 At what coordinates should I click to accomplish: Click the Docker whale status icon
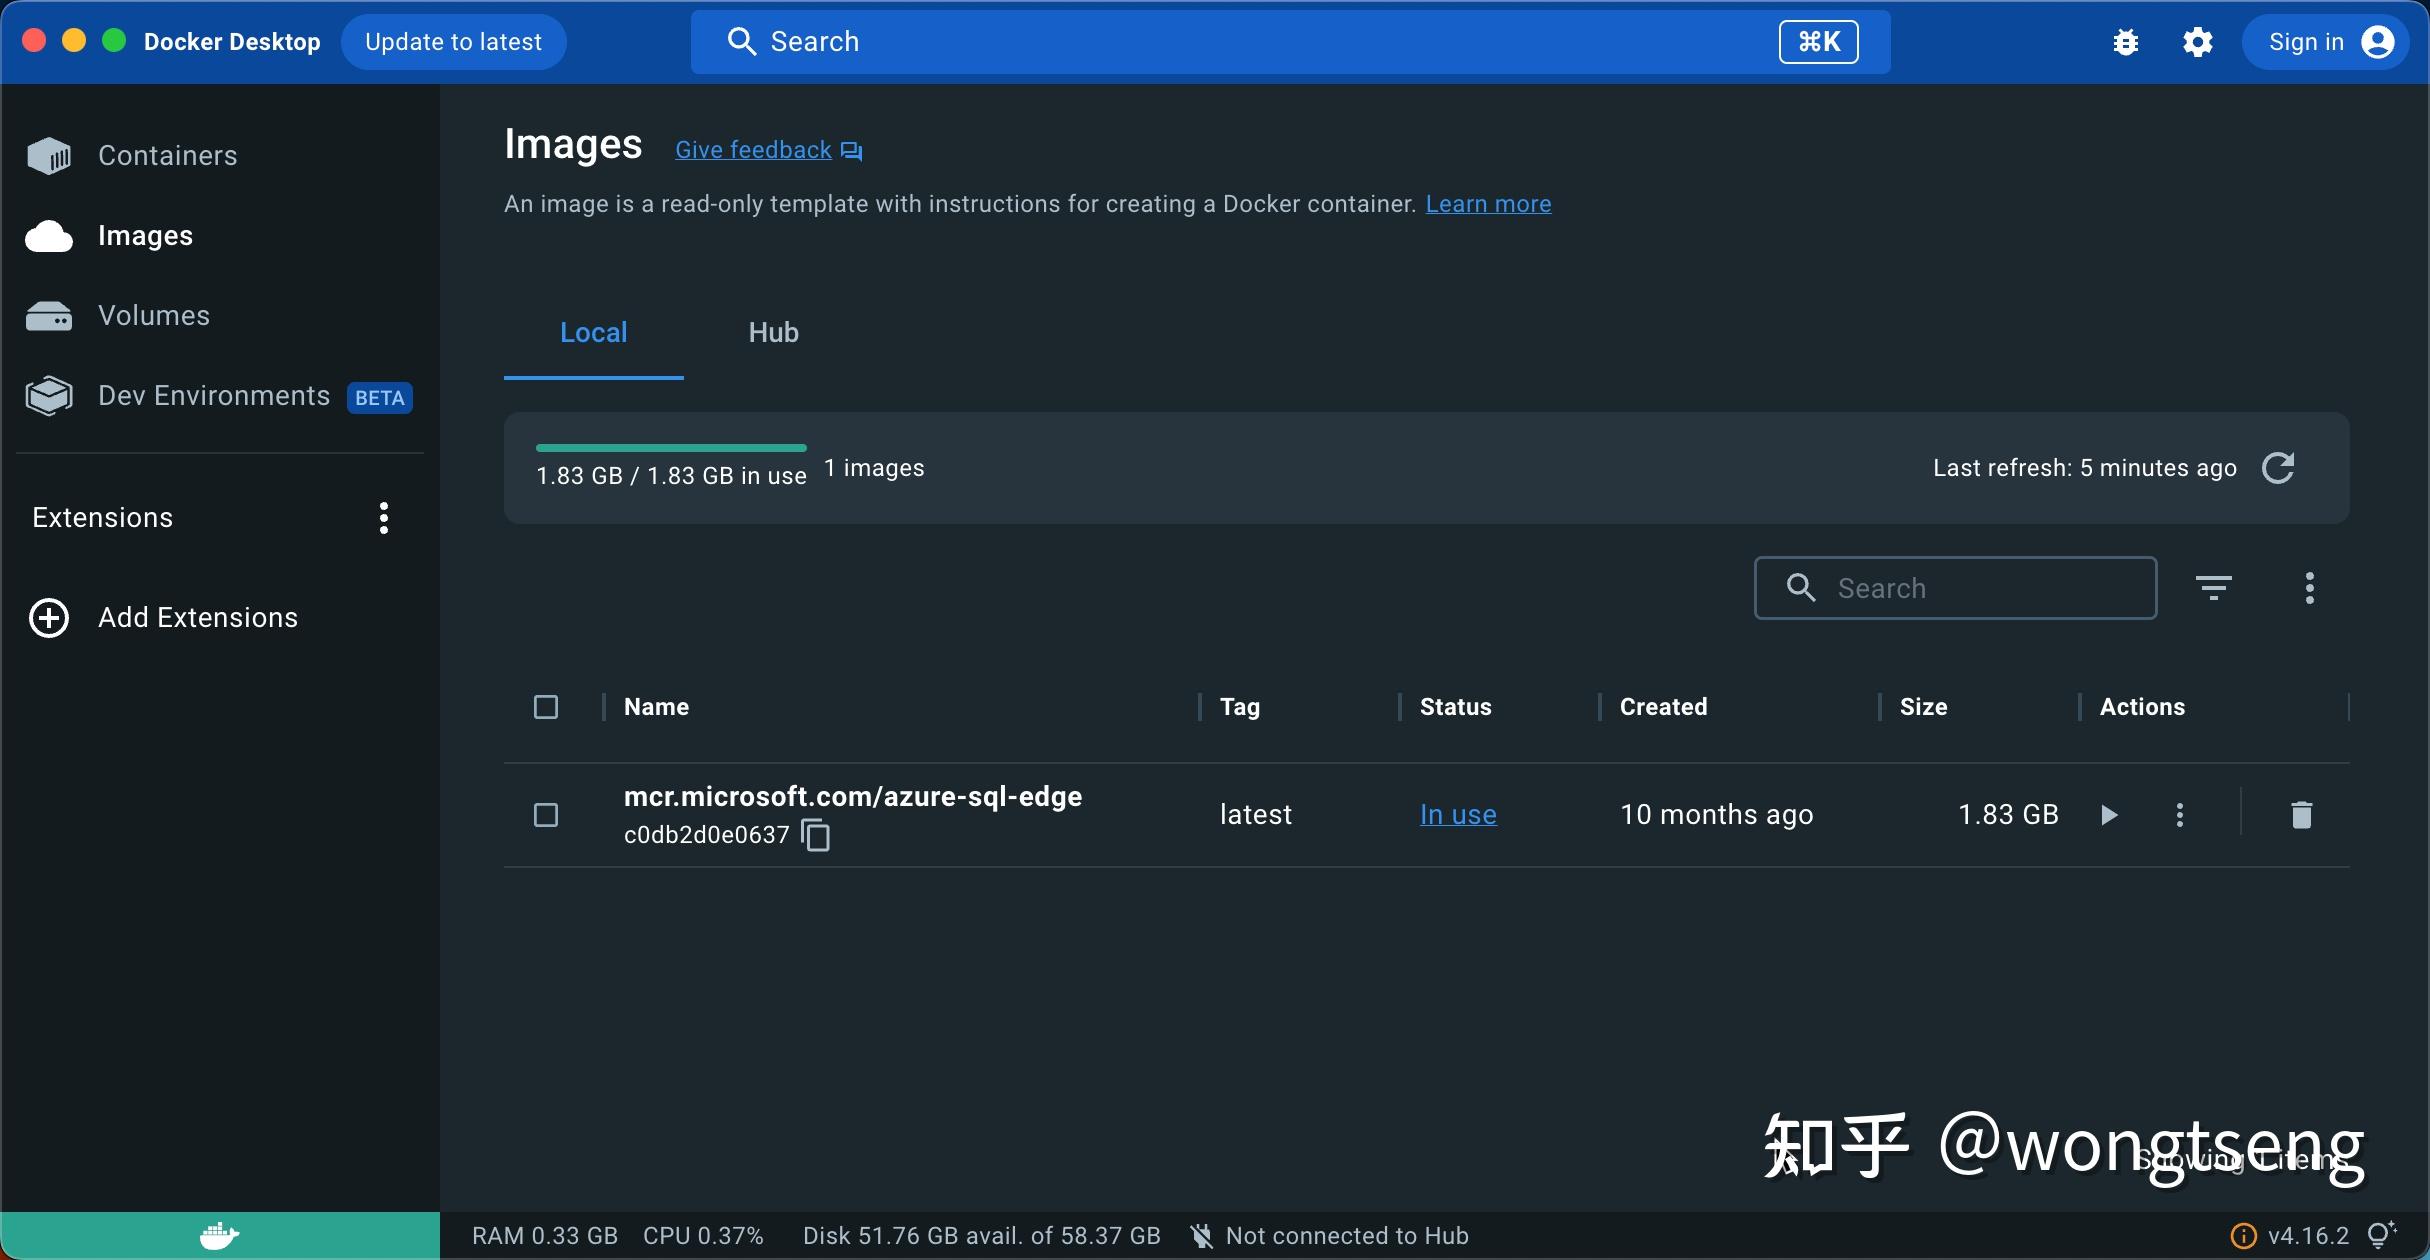tap(219, 1236)
